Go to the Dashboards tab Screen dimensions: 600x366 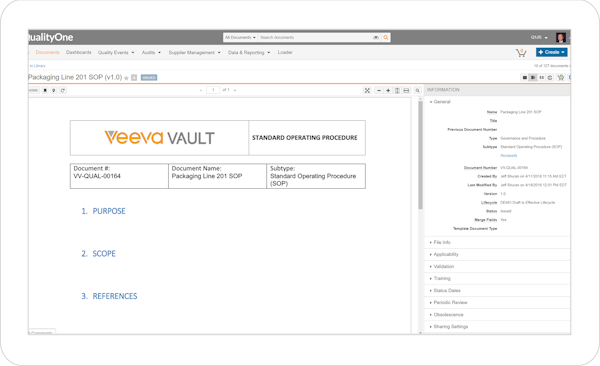[78, 52]
